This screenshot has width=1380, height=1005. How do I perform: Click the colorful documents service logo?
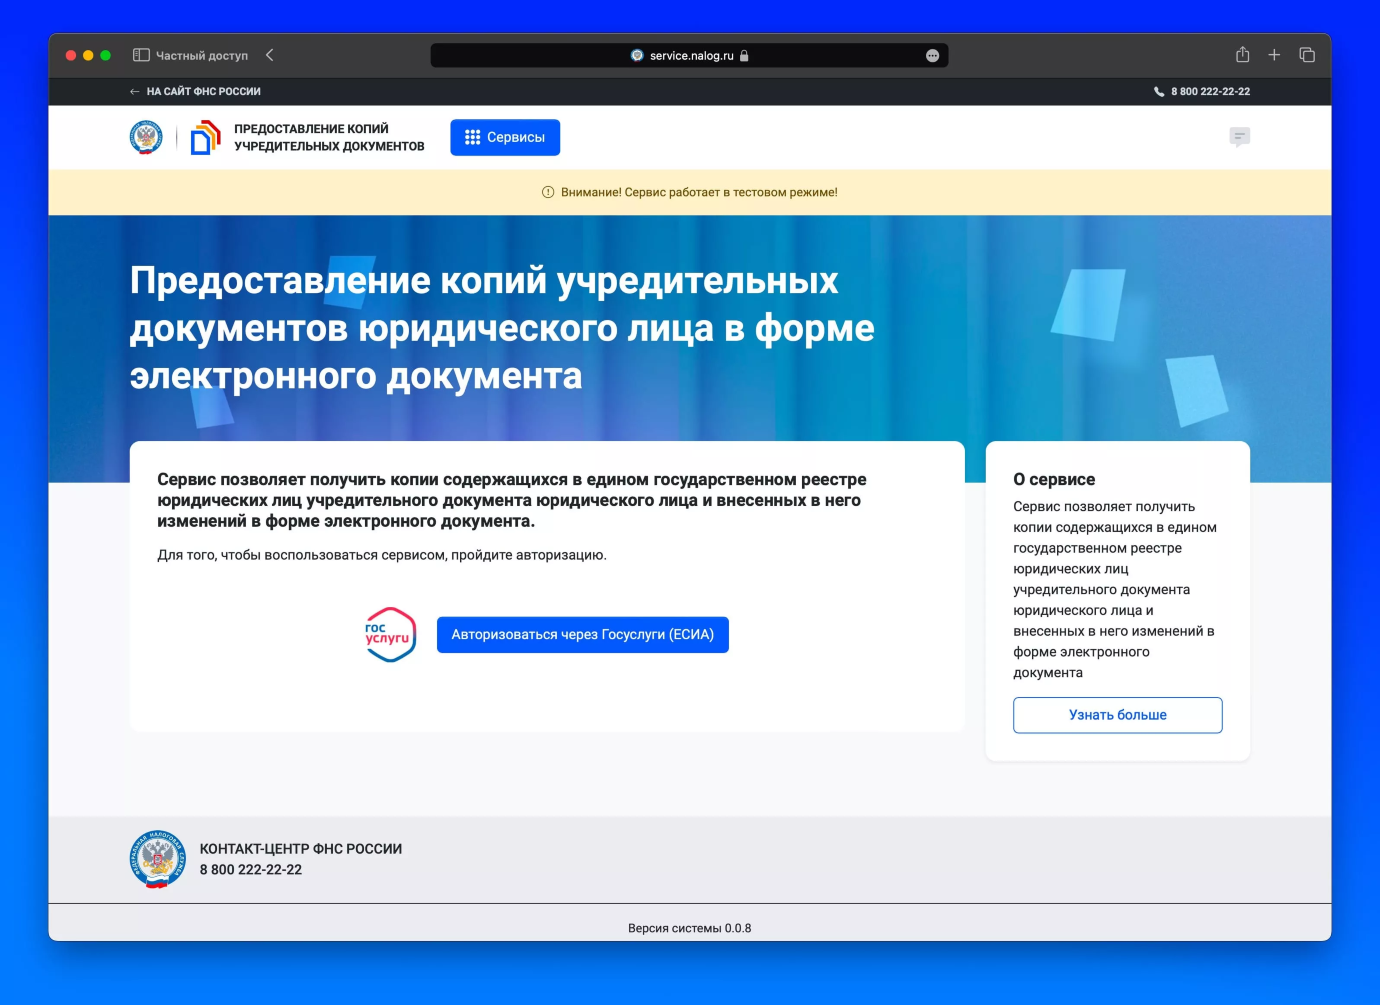coord(205,137)
